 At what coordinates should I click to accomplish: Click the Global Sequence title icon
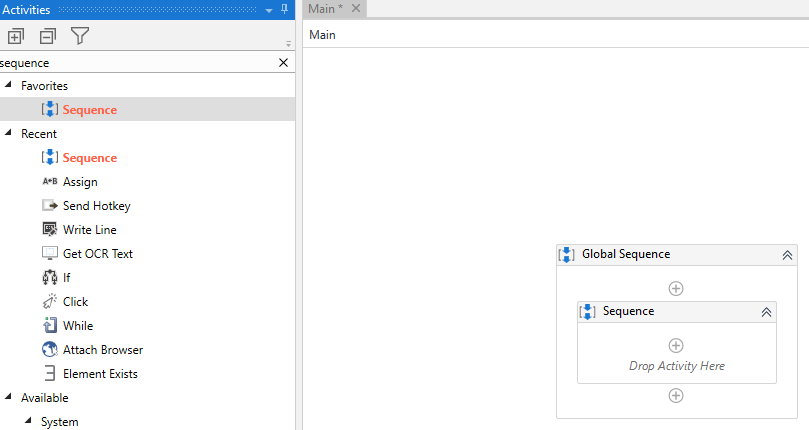(x=567, y=254)
